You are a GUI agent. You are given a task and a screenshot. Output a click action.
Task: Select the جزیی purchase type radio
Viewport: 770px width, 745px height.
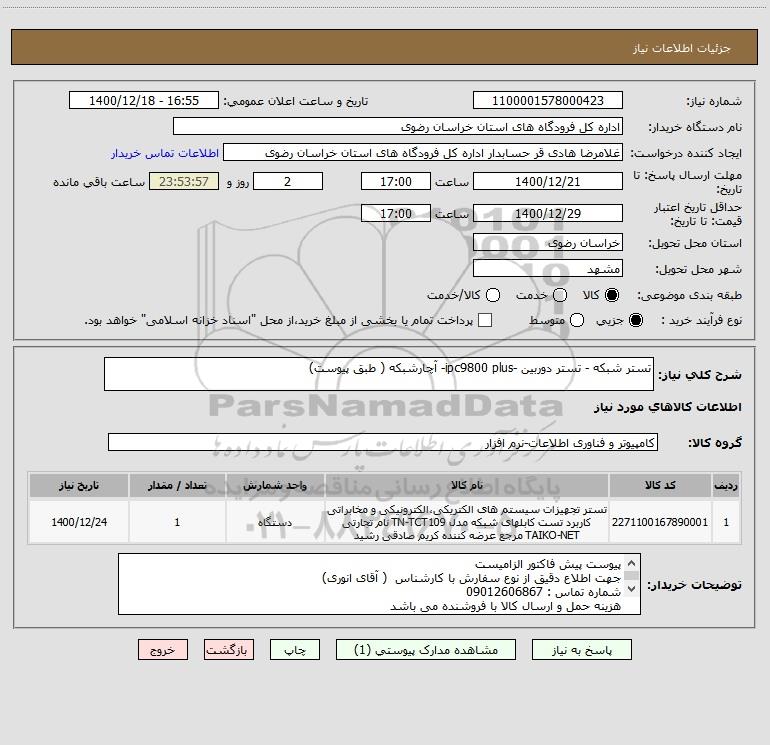click(x=635, y=320)
